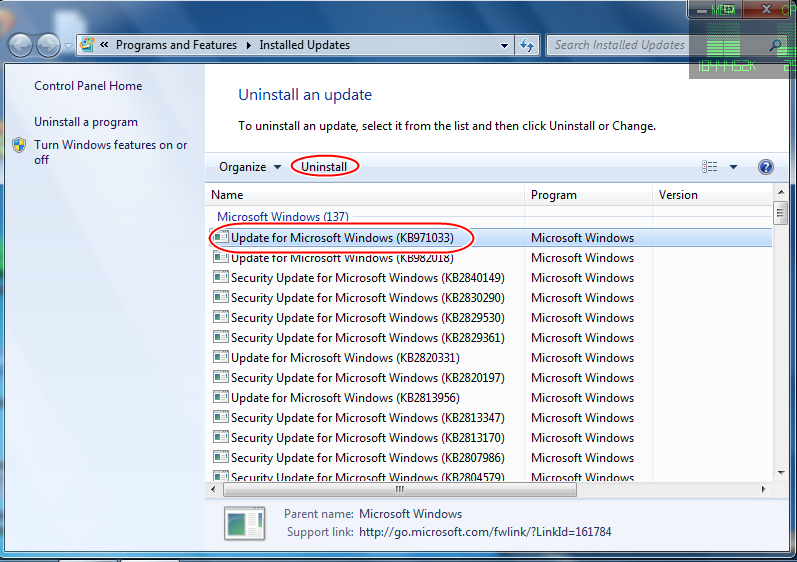
Task: Select Security Update (KB2829361) row
Action: click(490, 338)
